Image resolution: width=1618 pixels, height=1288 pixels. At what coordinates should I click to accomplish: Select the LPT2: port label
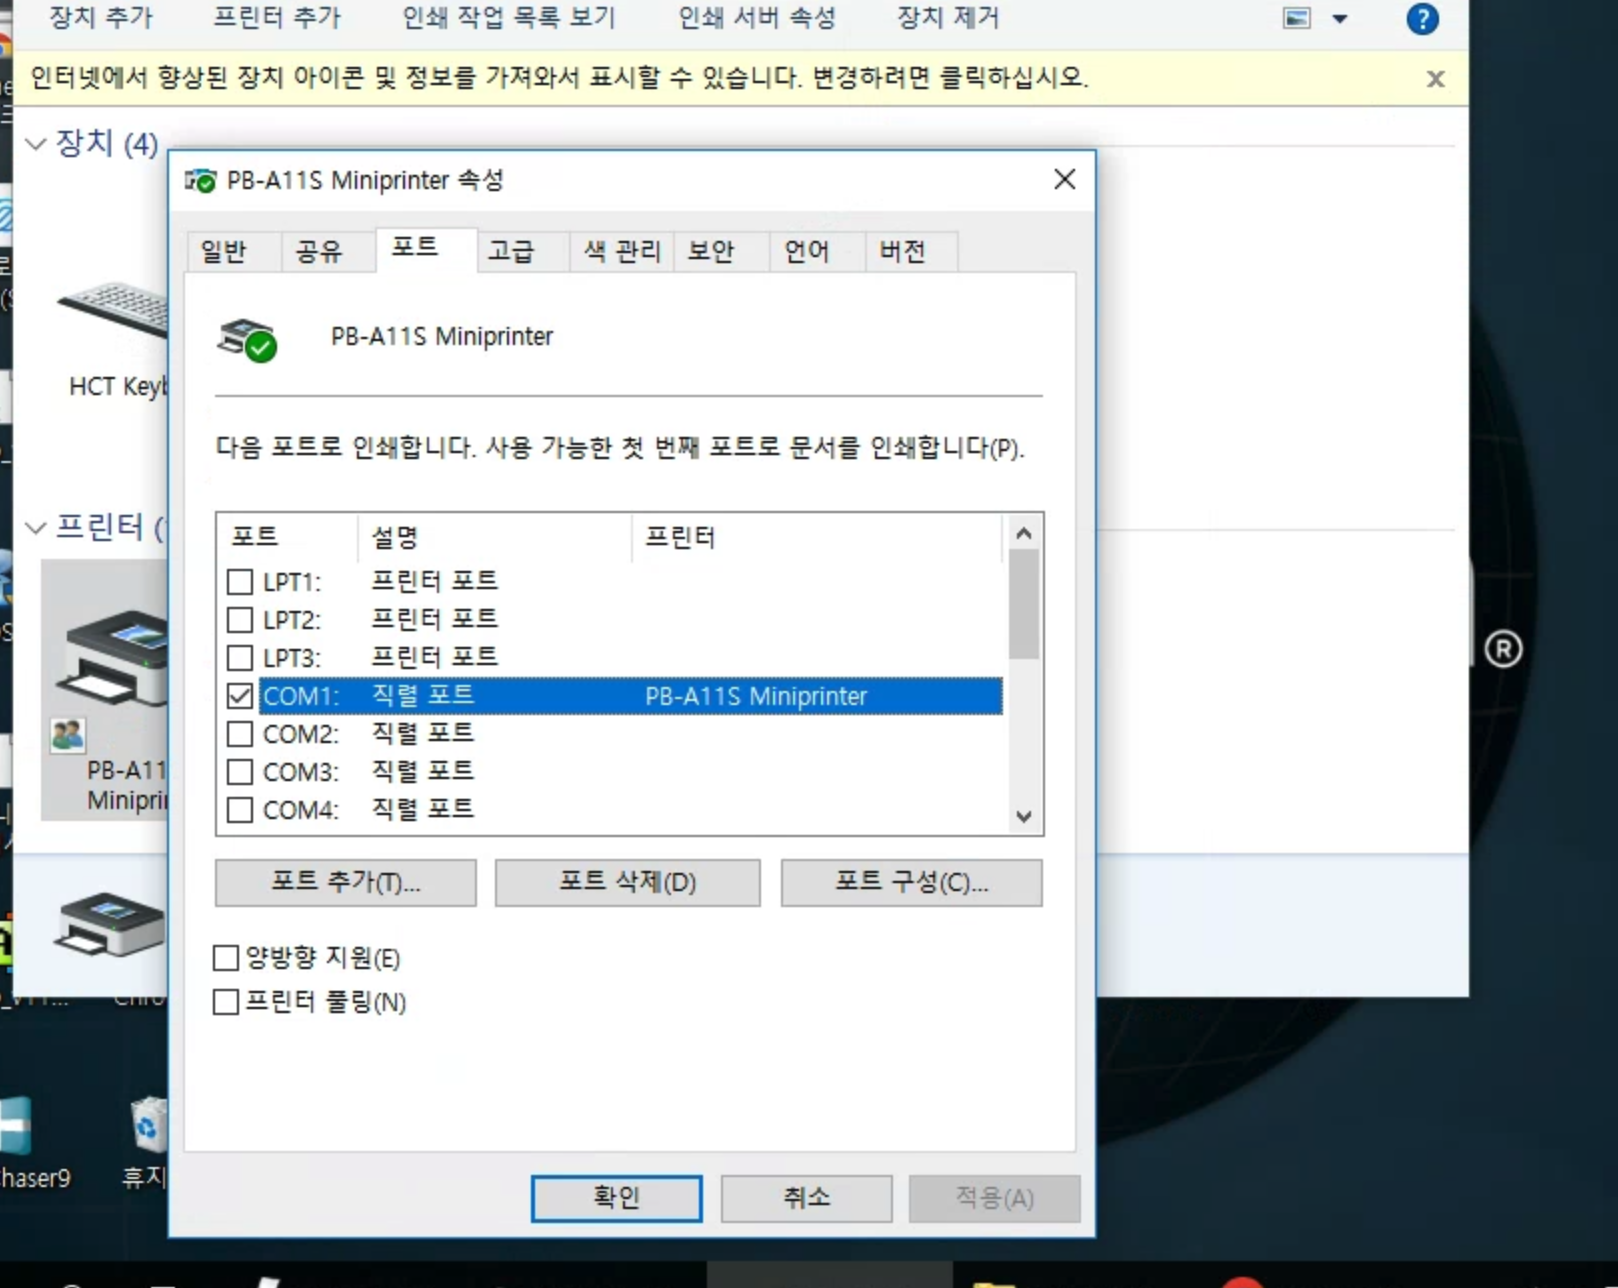point(292,620)
